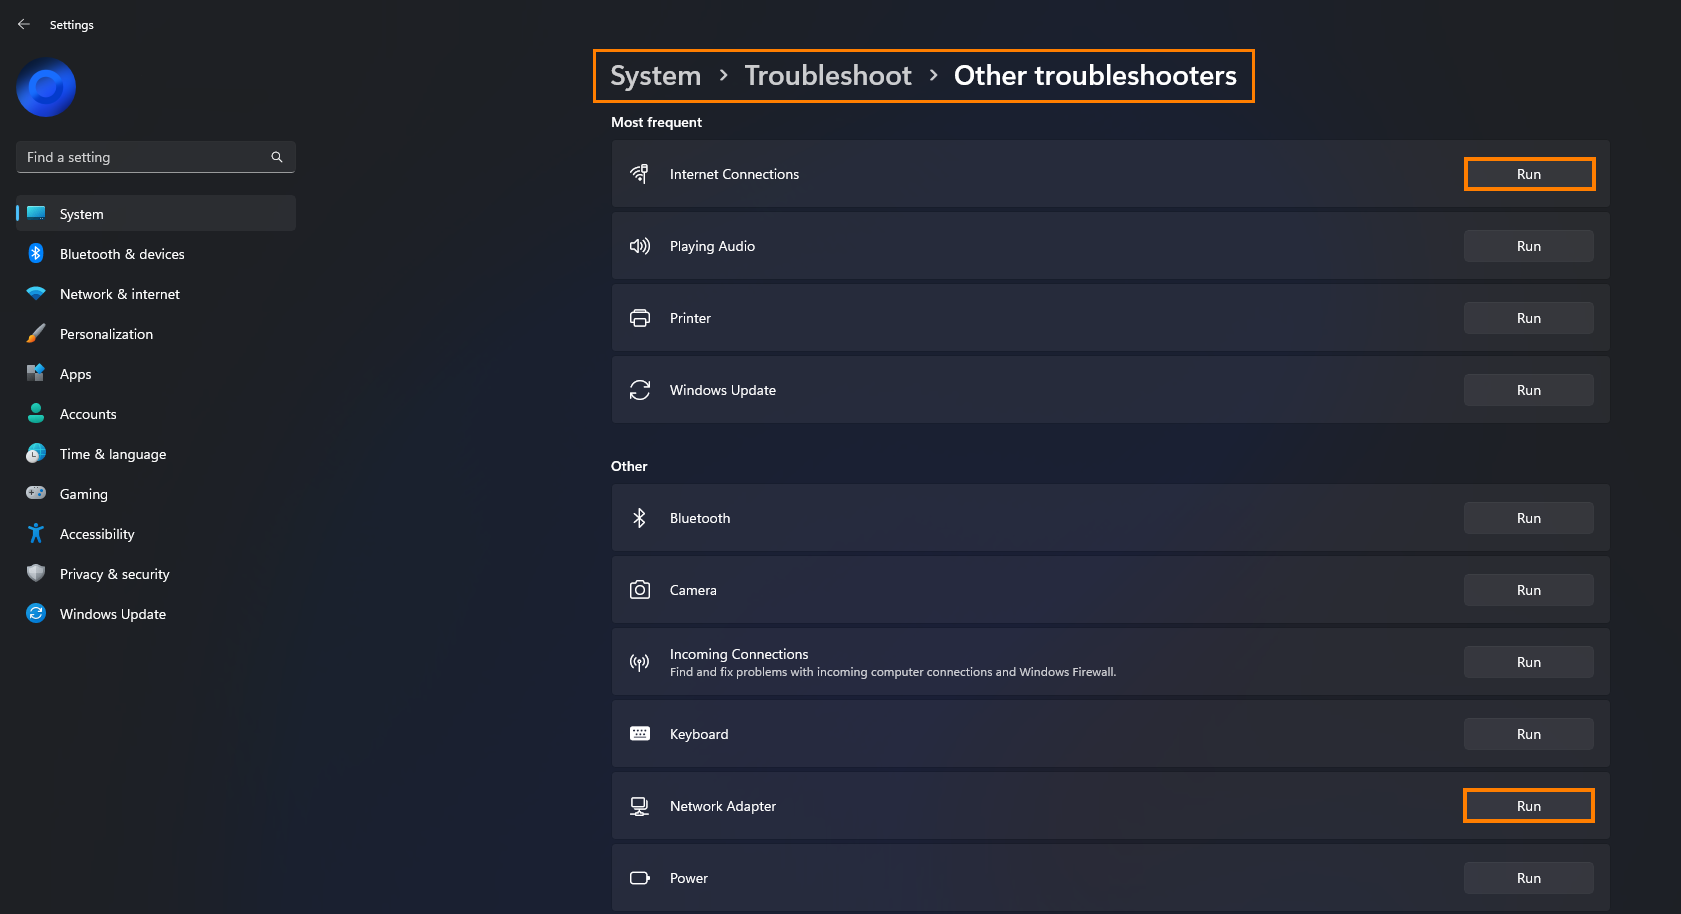
Task: Click the Network & internet wifi icon
Action: pos(36,293)
